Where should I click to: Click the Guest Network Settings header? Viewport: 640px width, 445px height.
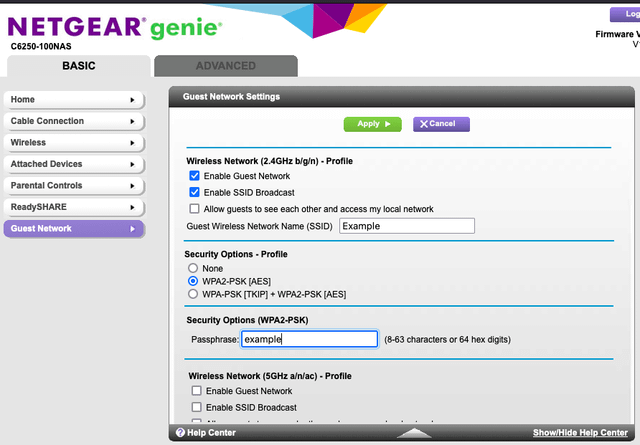point(231,97)
